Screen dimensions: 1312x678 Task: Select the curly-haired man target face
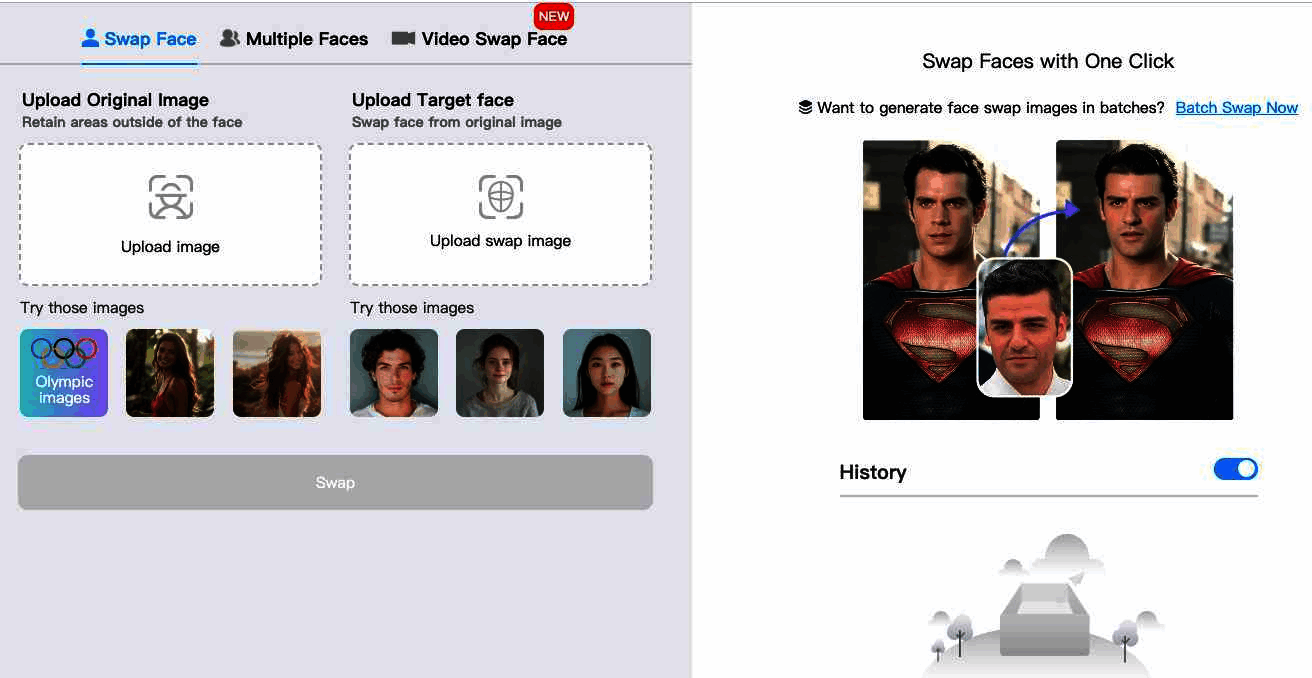point(394,373)
